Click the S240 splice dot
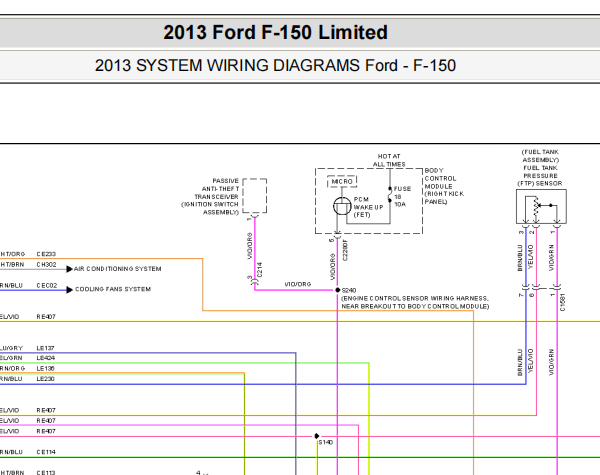This screenshot has height=475, width=600. [x=338, y=290]
